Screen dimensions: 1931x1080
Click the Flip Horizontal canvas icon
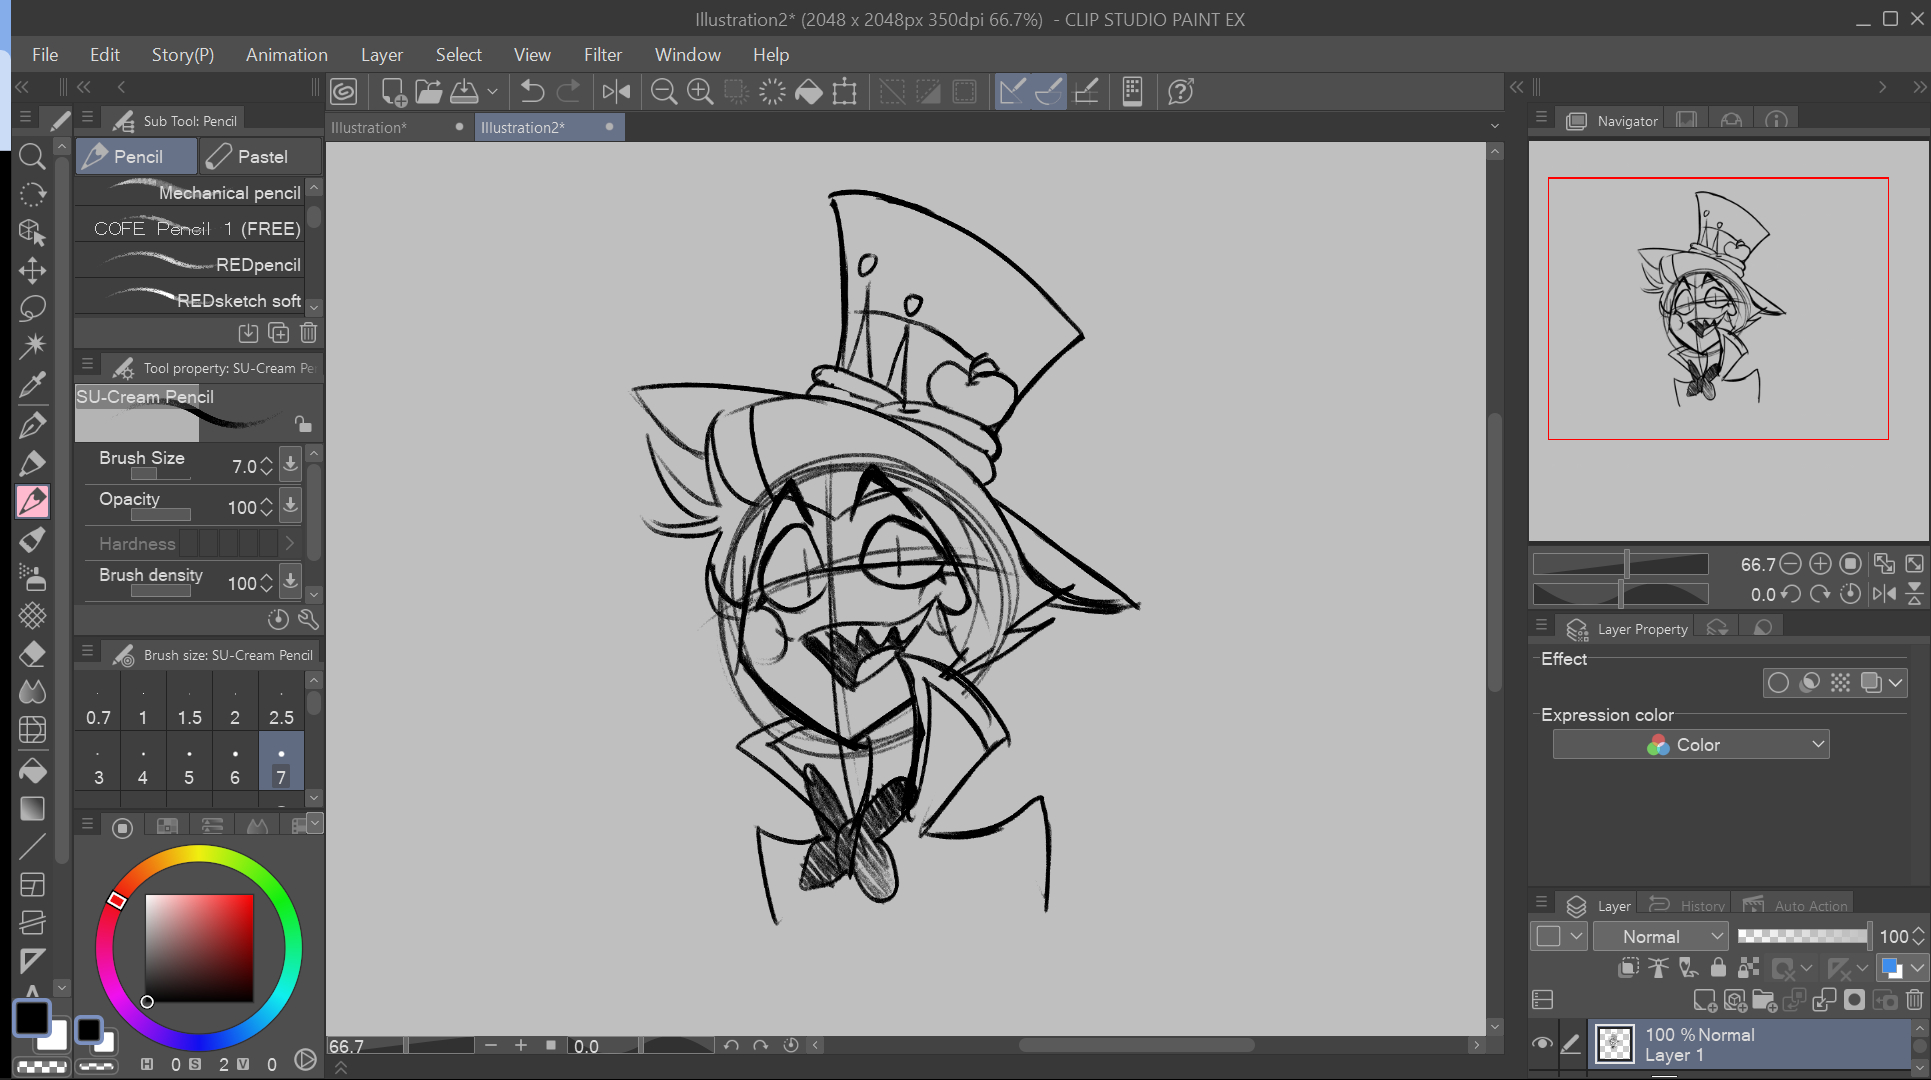coord(616,92)
